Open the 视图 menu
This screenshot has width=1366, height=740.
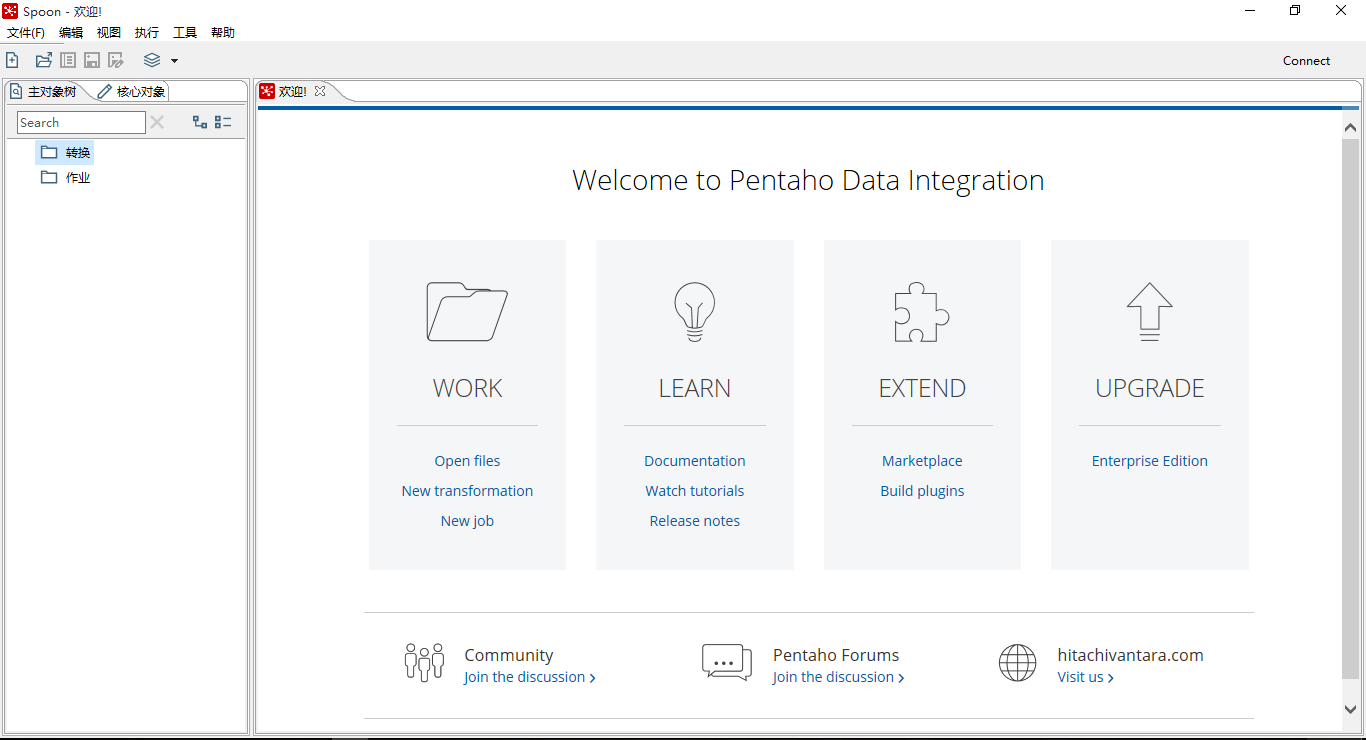pyautogui.click(x=109, y=33)
